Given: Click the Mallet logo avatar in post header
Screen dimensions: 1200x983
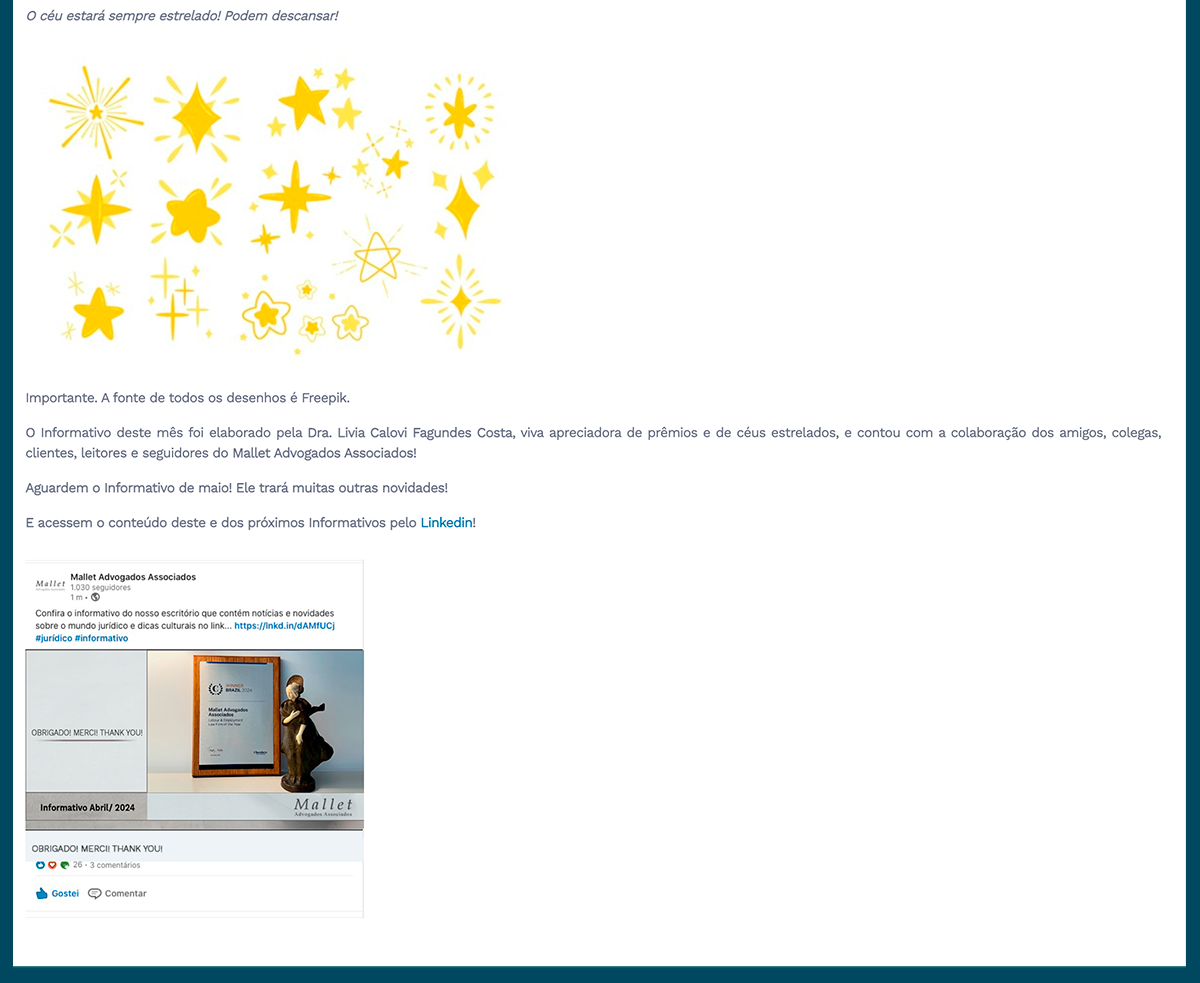Looking at the screenshot, I should click(x=50, y=584).
